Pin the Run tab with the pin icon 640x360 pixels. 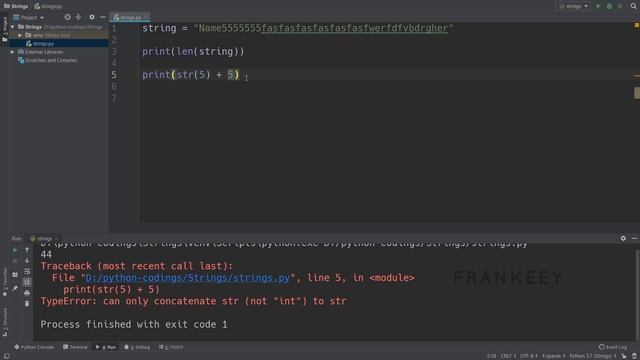15,289
